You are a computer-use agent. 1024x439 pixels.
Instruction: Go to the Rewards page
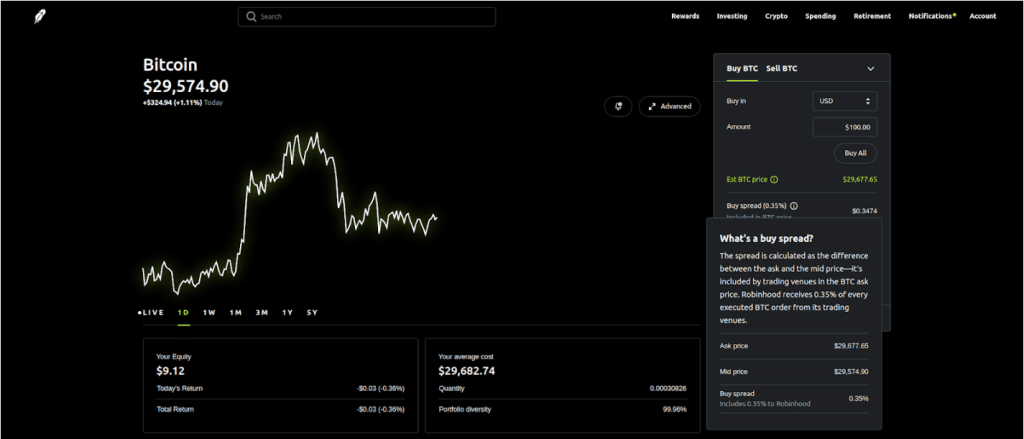685,17
